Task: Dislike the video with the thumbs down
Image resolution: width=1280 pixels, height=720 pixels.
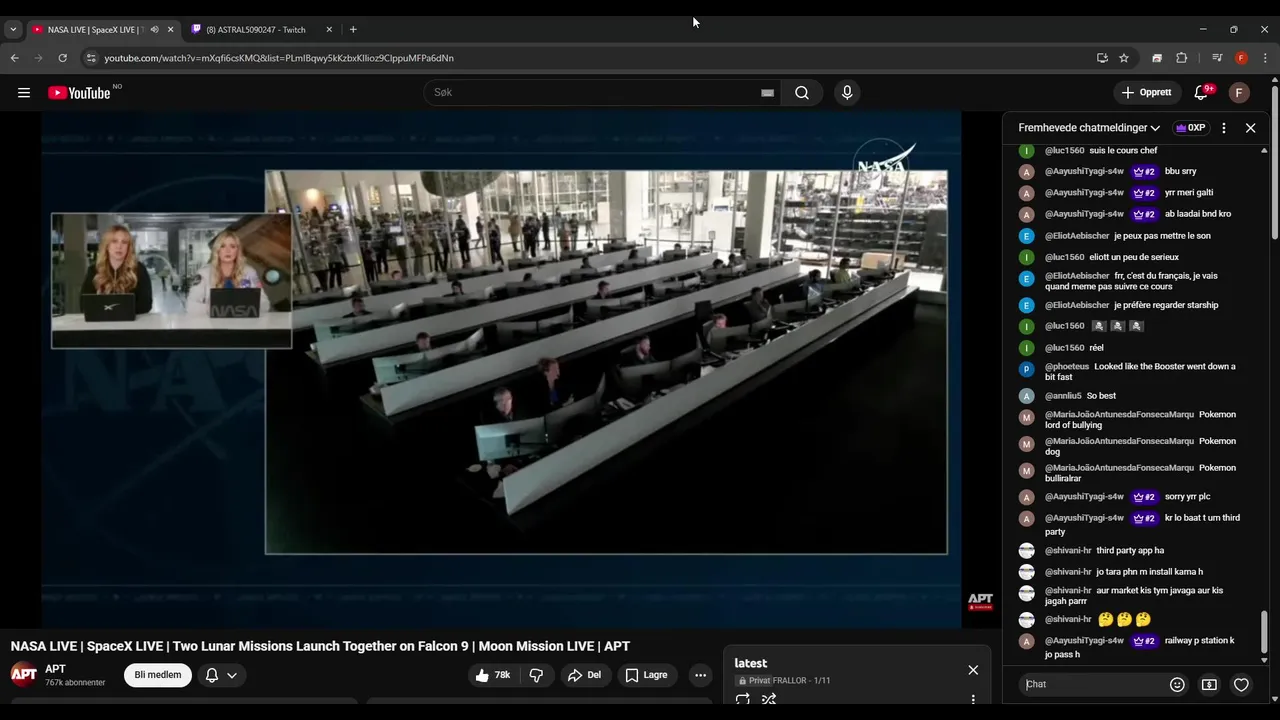Action: pyautogui.click(x=536, y=675)
